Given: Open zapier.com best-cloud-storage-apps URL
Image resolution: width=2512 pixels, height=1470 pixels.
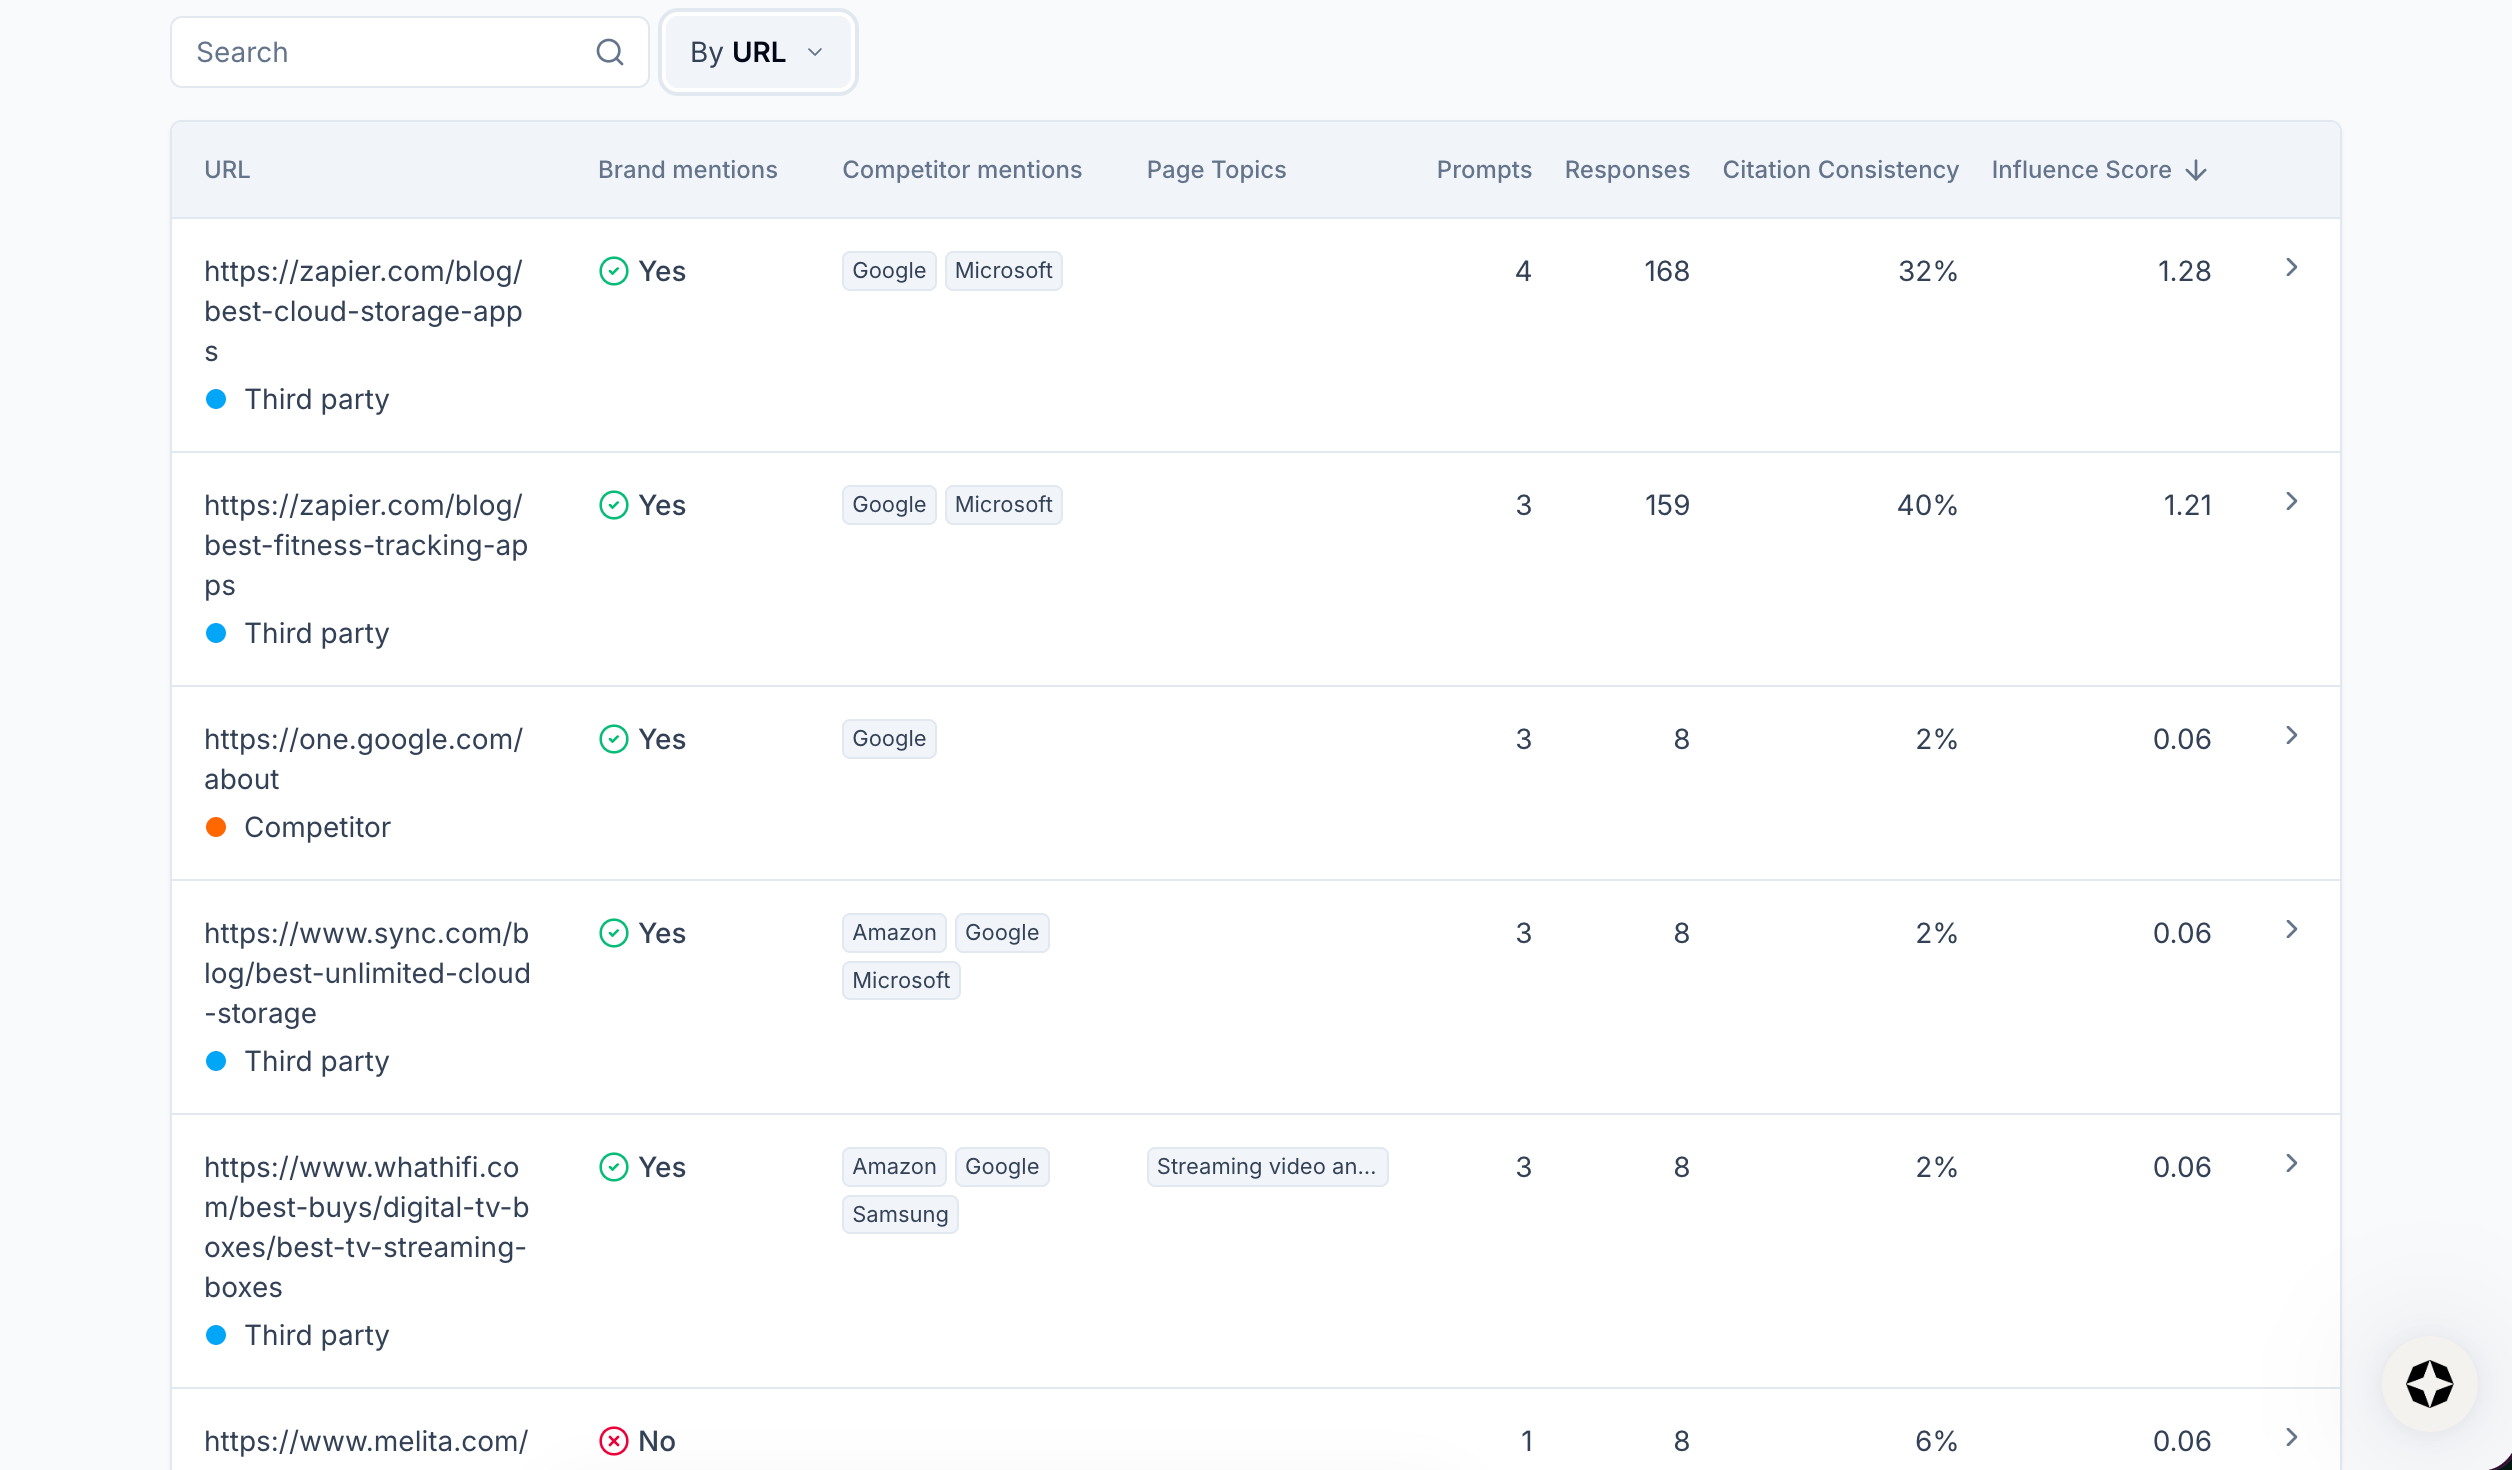Looking at the screenshot, I should (x=364, y=311).
